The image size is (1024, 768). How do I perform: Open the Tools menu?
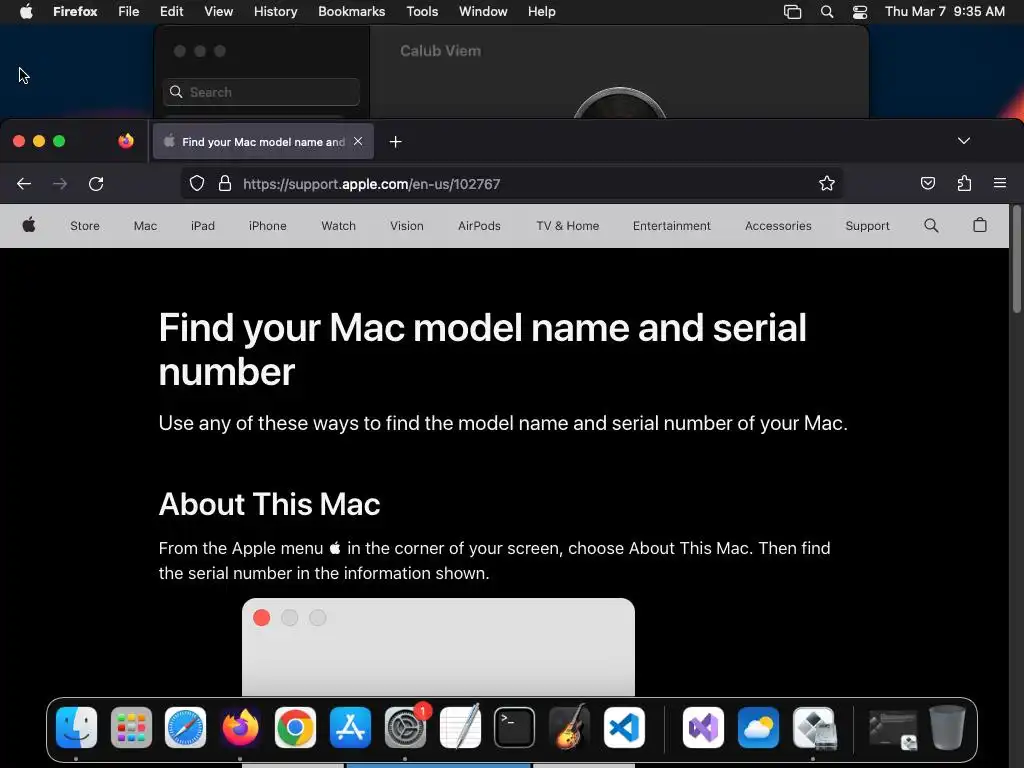point(422,11)
